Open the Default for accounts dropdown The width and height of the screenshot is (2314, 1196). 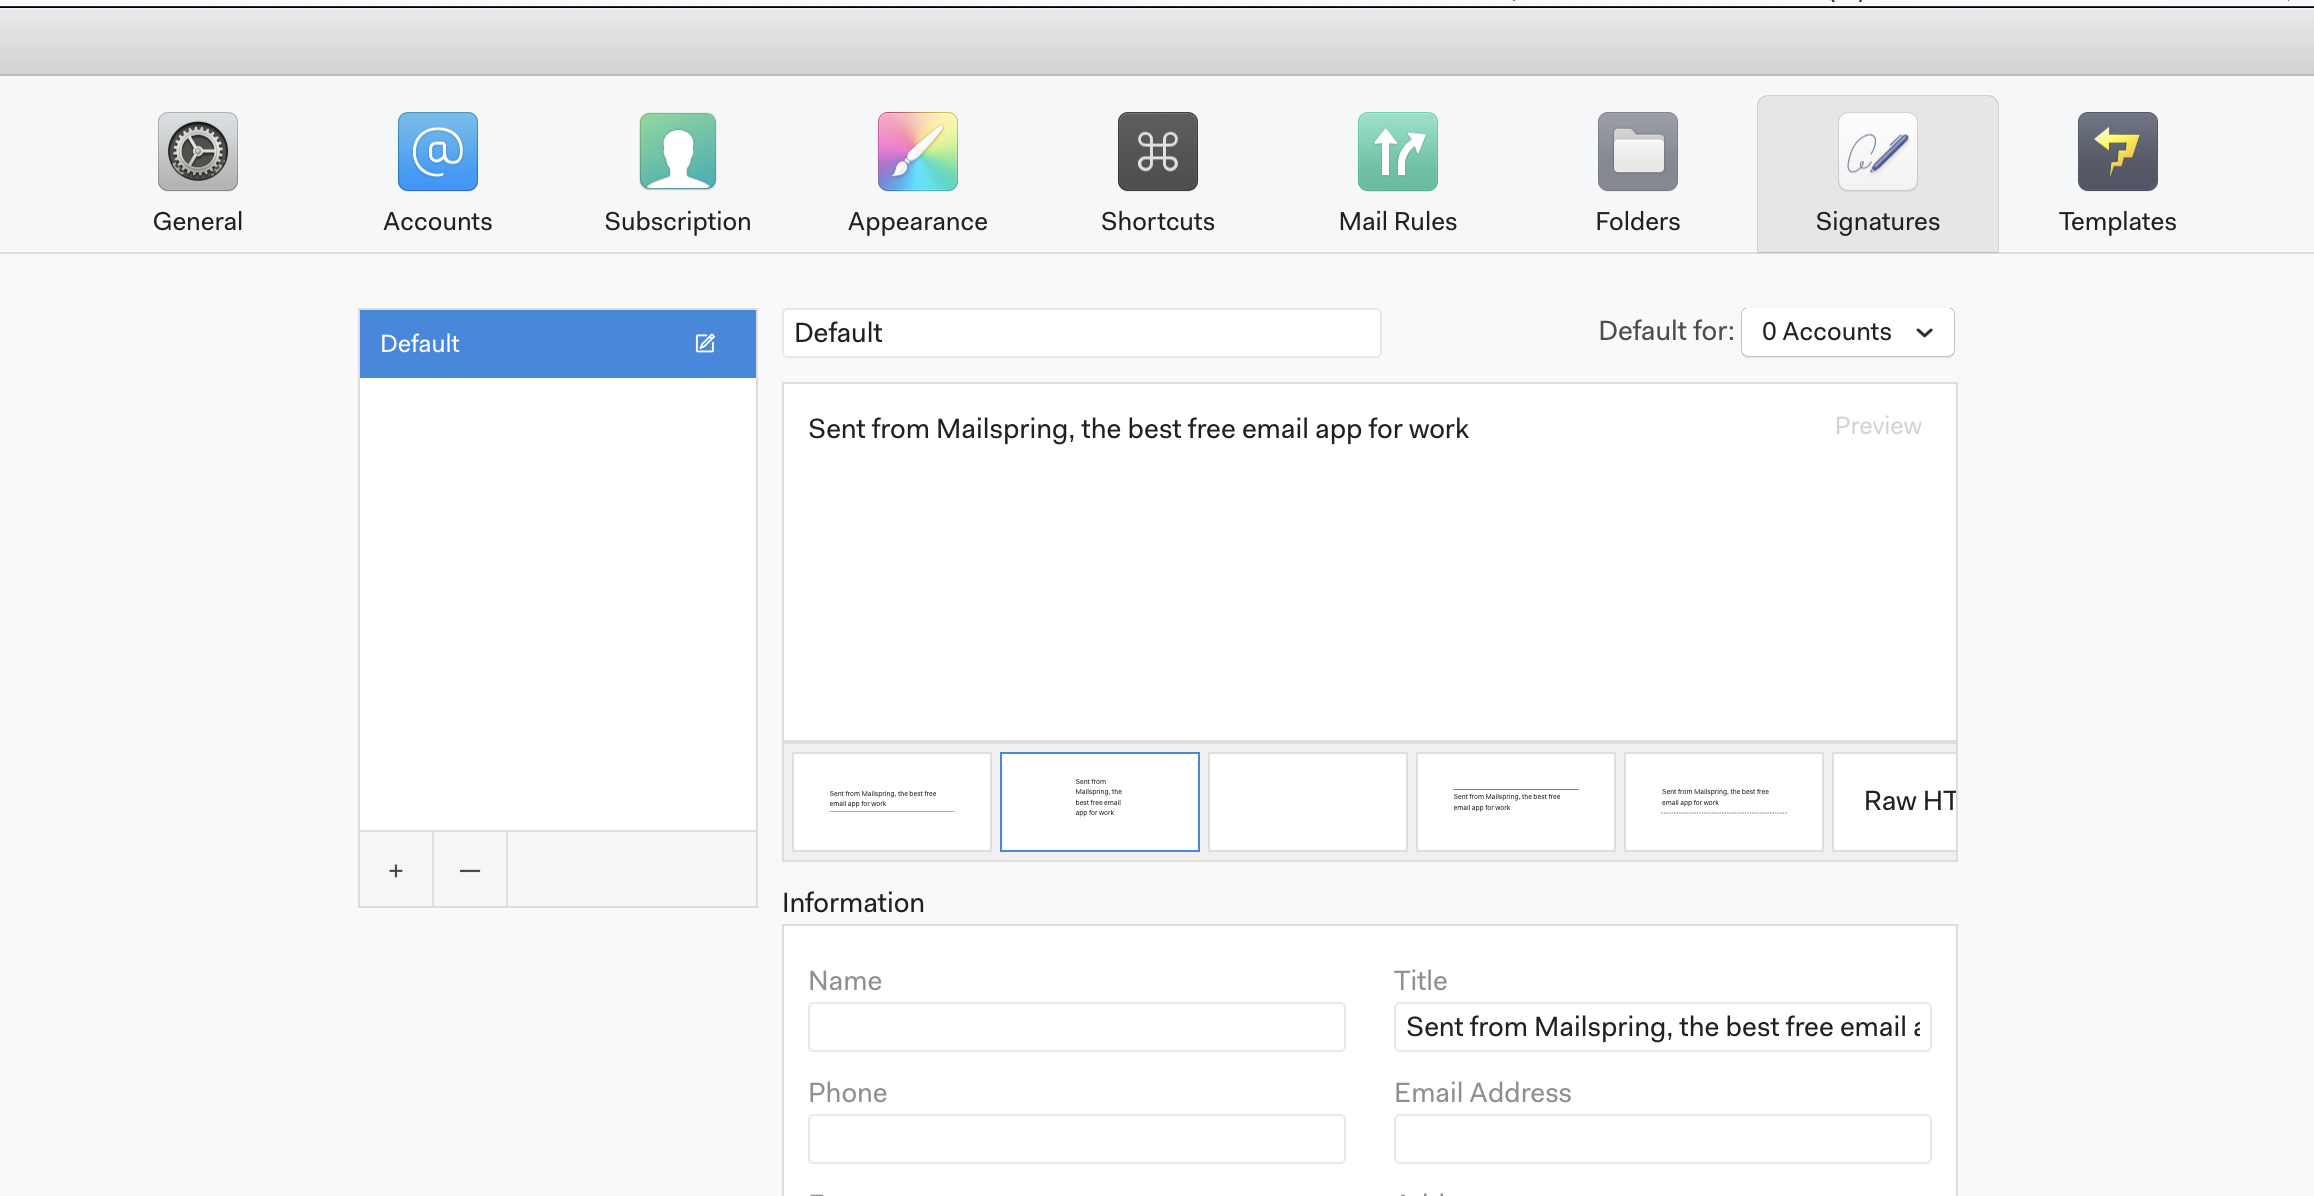1846,331
